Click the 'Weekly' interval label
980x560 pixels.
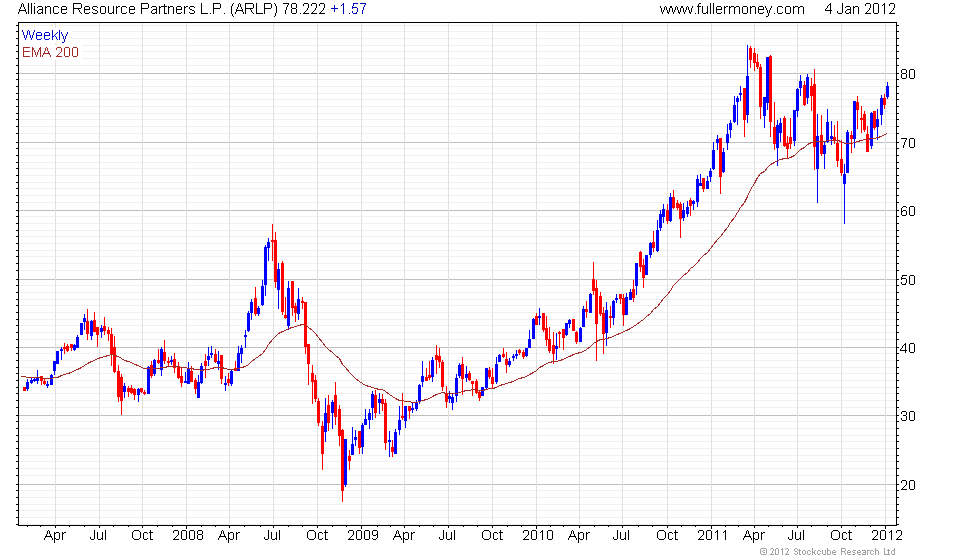point(45,36)
